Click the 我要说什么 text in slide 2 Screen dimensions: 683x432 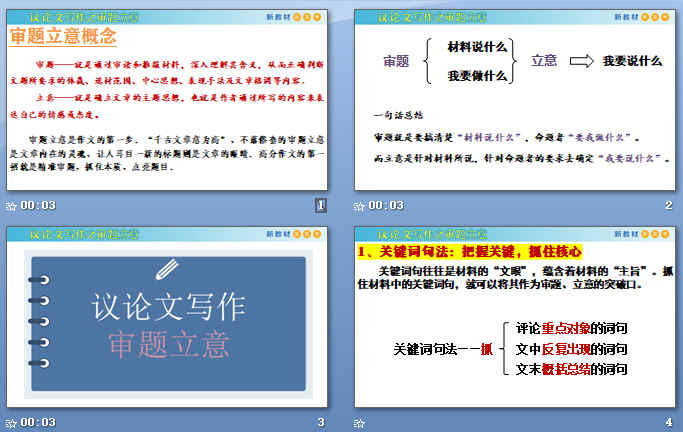click(x=632, y=61)
